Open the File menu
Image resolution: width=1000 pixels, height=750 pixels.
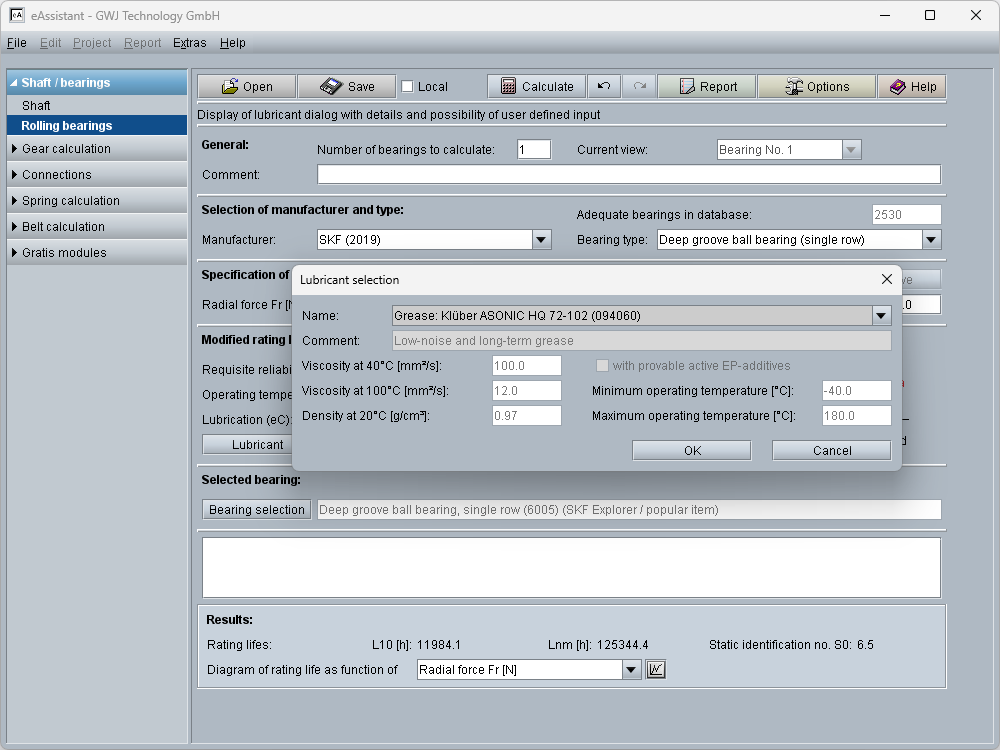16,43
